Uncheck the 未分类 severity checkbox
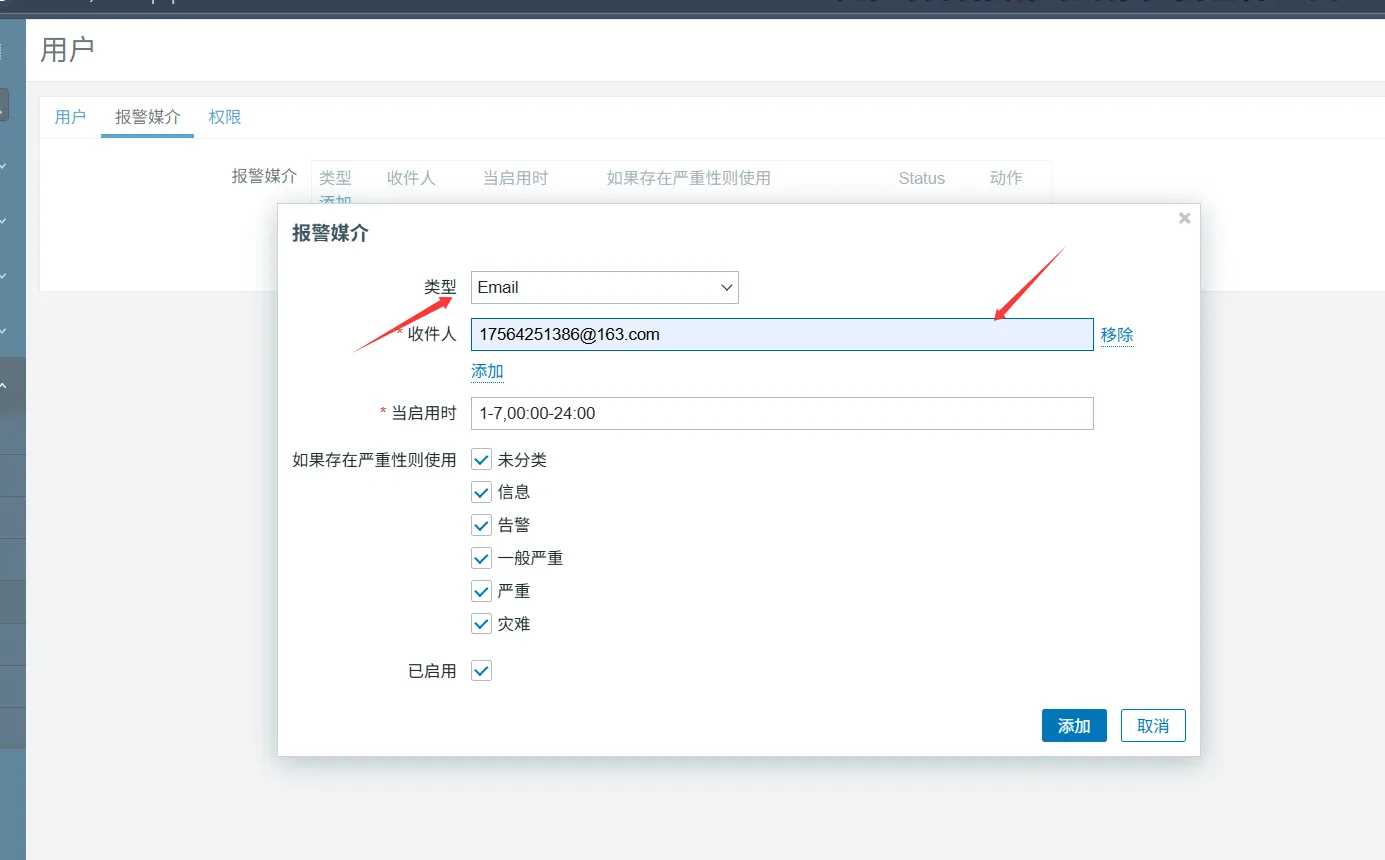1385x860 pixels. click(x=482, y=460)
